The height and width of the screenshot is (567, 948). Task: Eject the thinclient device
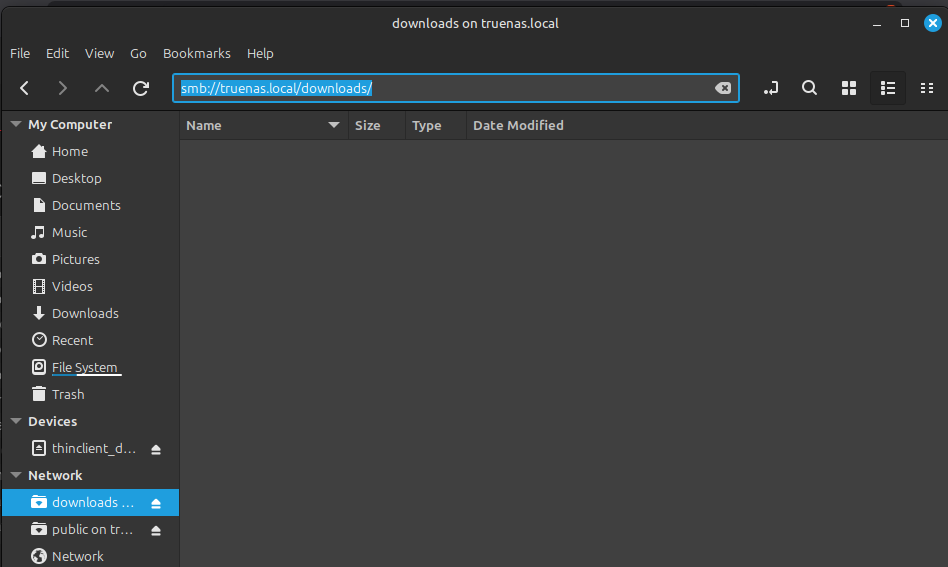156,449
